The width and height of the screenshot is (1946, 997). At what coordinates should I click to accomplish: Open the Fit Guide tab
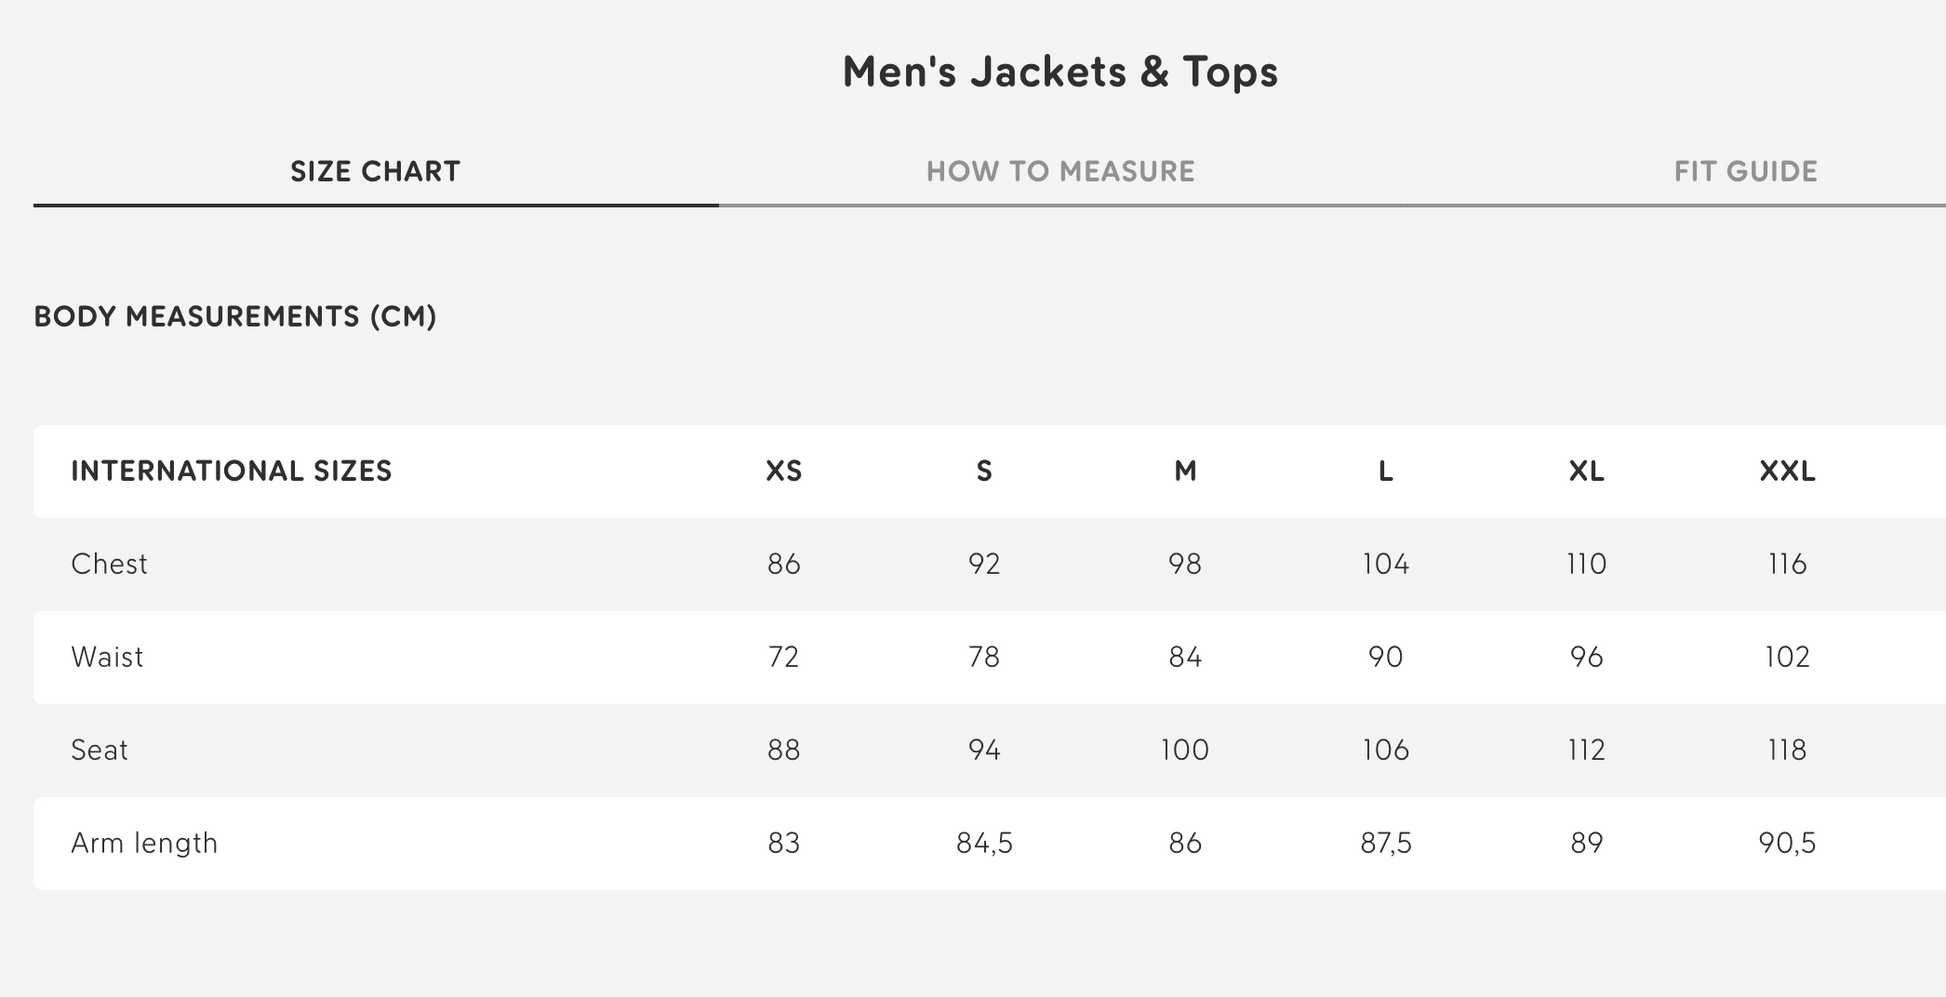(x=1746, y=171)
